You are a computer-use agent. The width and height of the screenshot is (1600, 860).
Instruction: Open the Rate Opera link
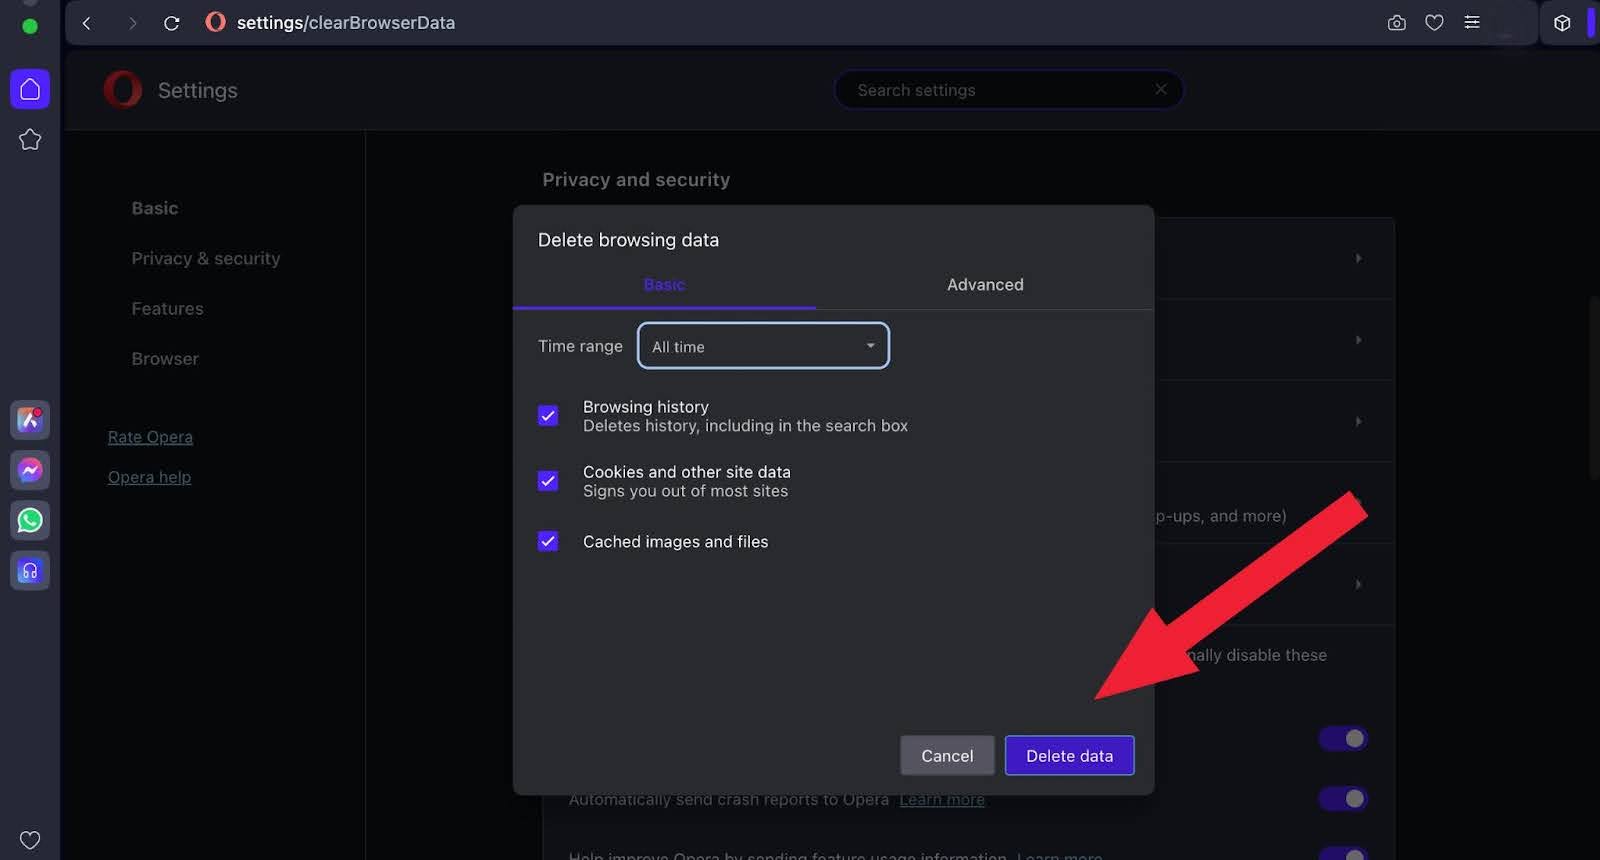(x=150, y=437)
